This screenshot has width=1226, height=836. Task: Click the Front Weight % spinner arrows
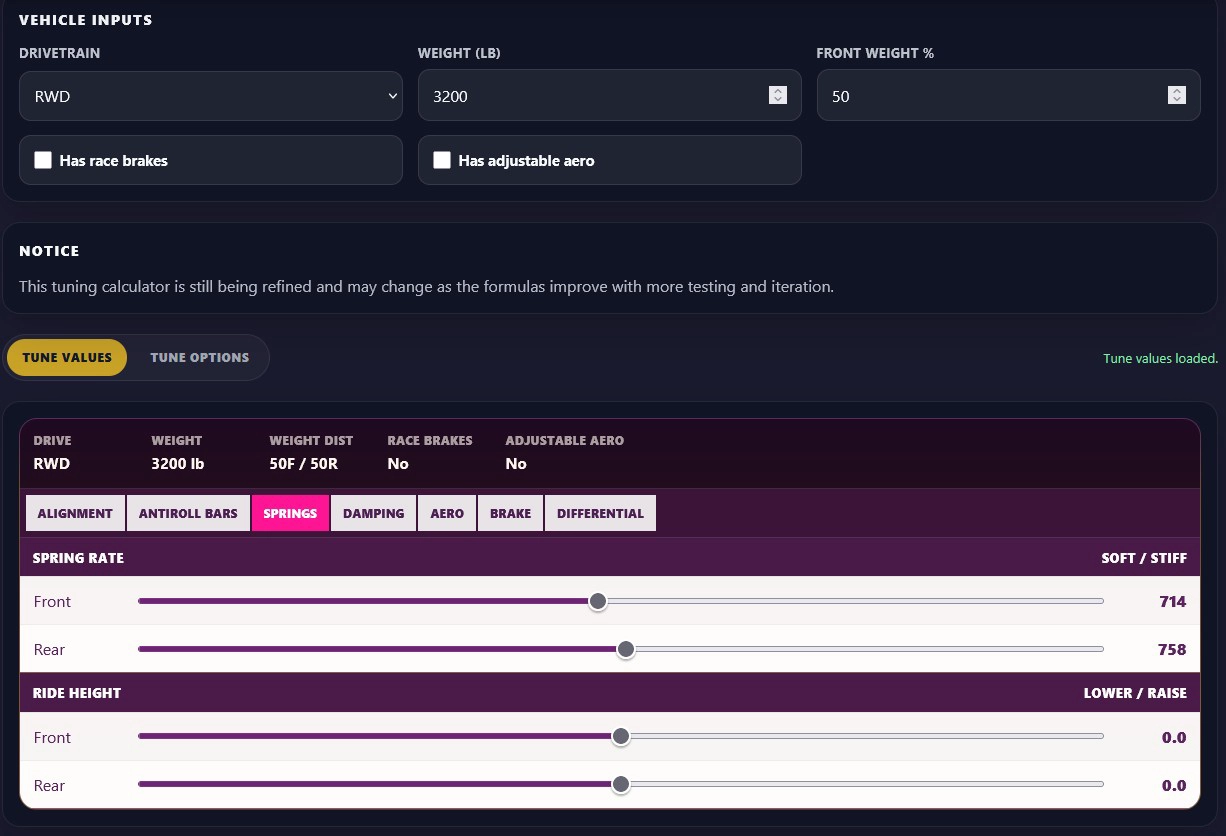(x=1176, y=95)
